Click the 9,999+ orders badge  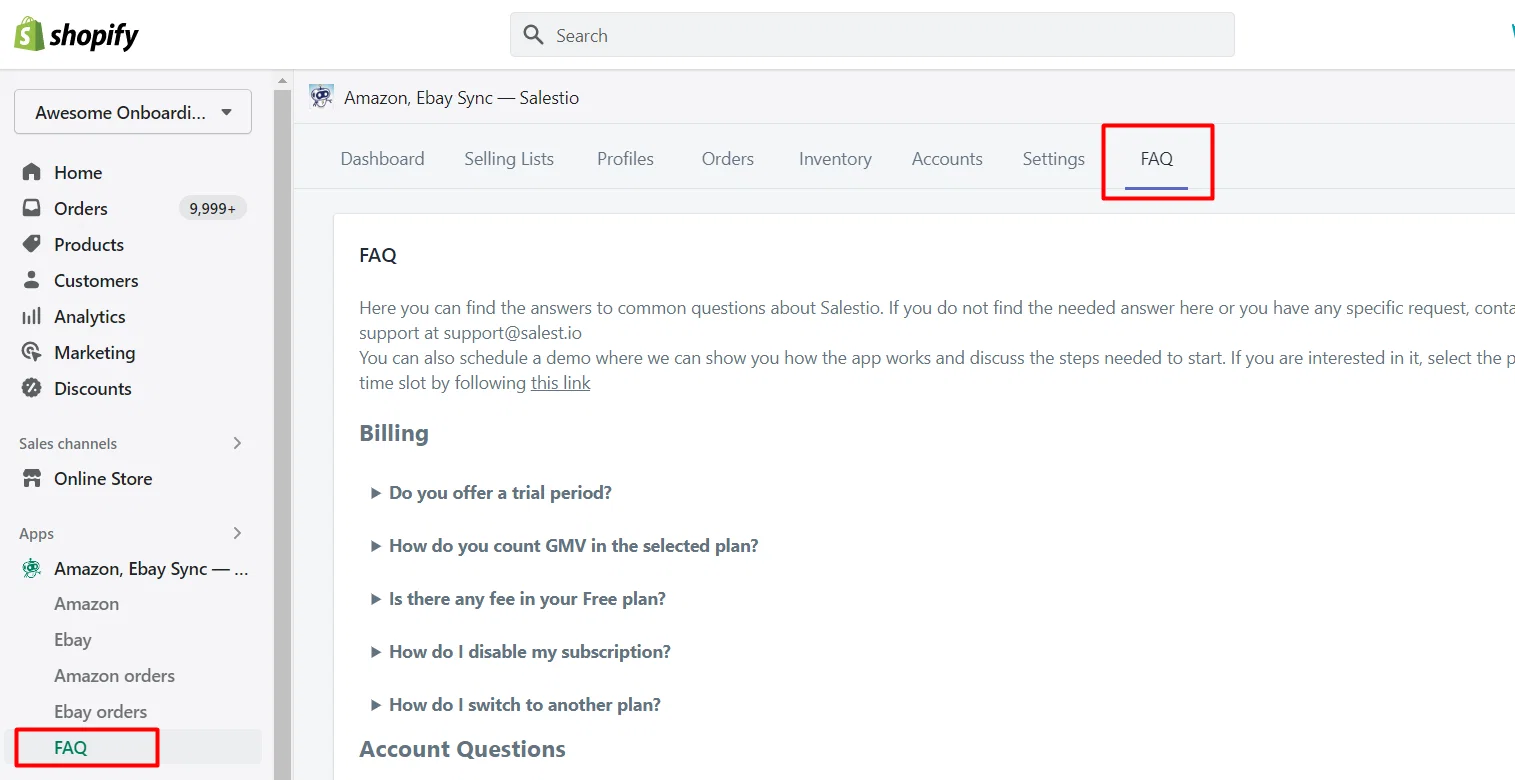click(212, 208)
